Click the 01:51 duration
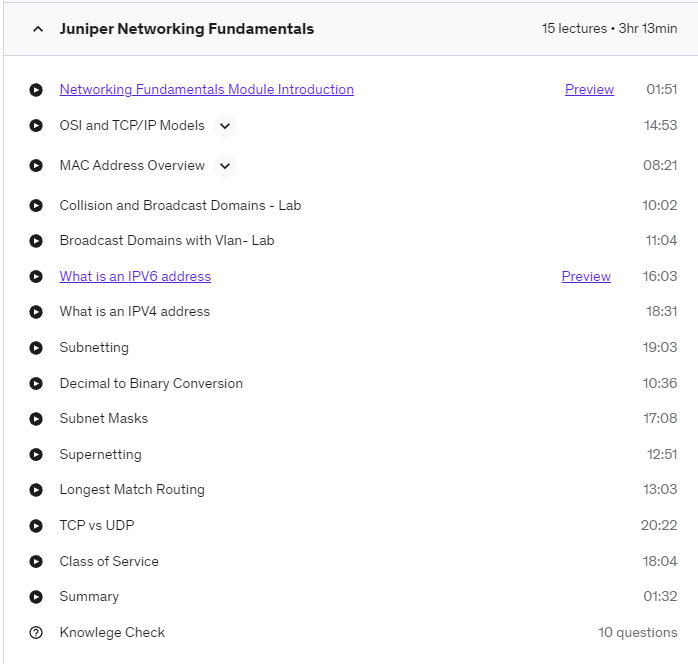Screen dimensions: 698x664 [x=661, y=89]
